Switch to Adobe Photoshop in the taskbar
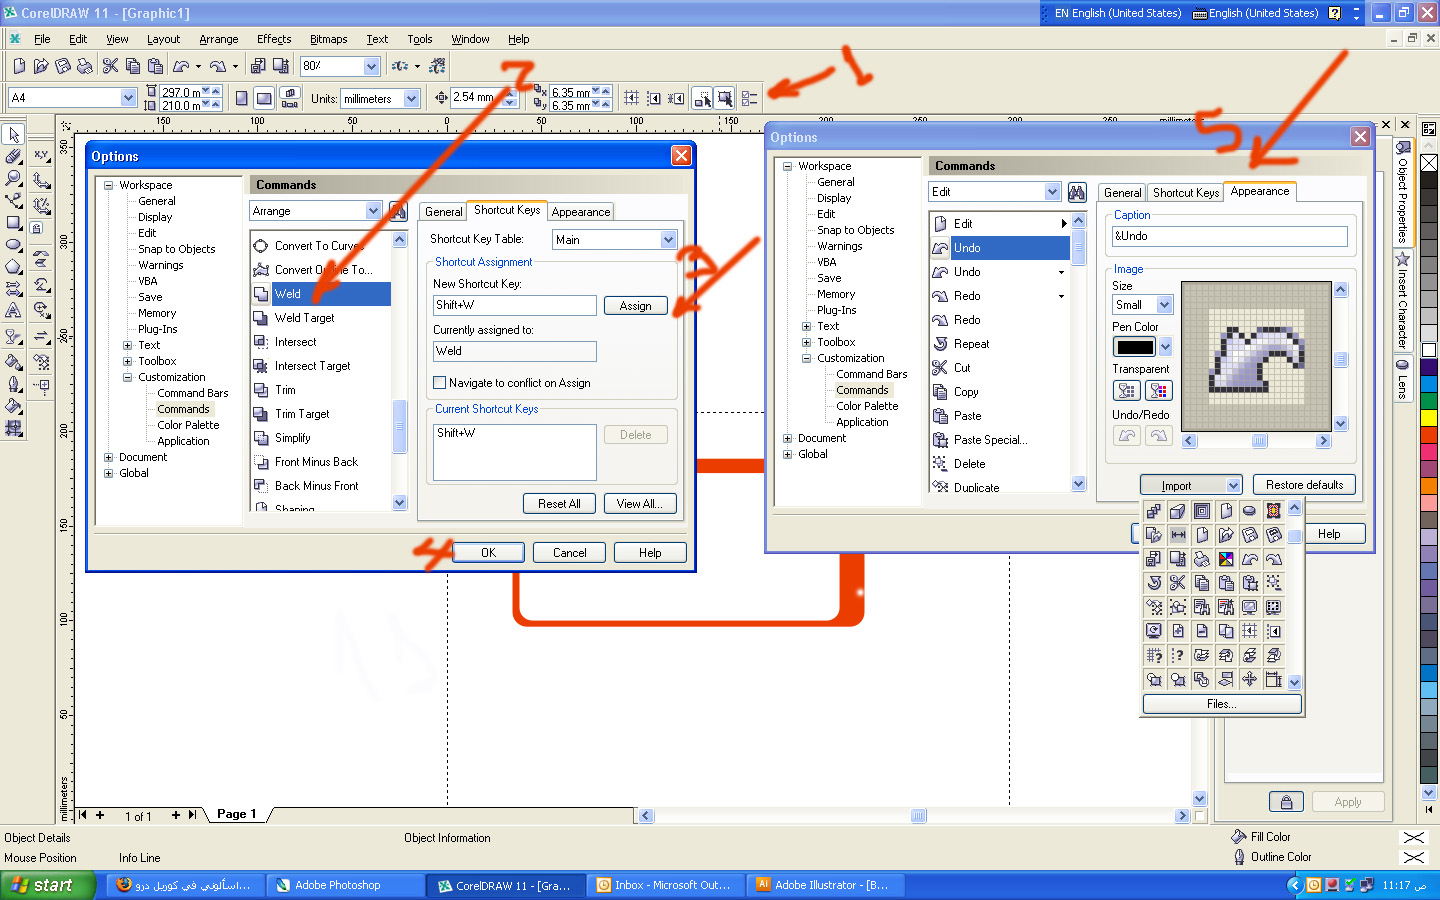The image size is (1440, 900). (x=346, y=885)
